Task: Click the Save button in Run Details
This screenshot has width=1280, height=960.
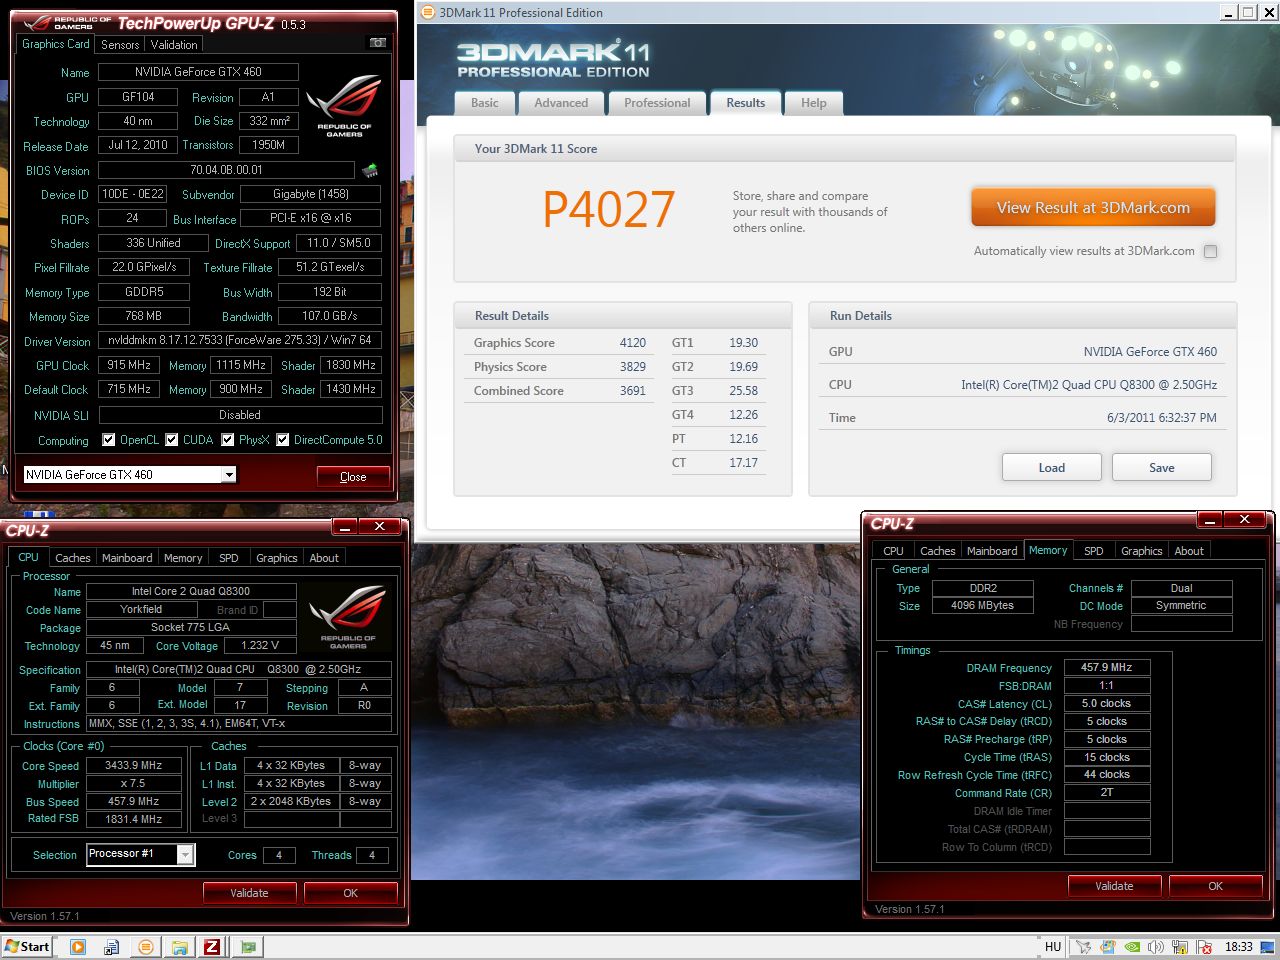Action: [x=1162, y=467]
